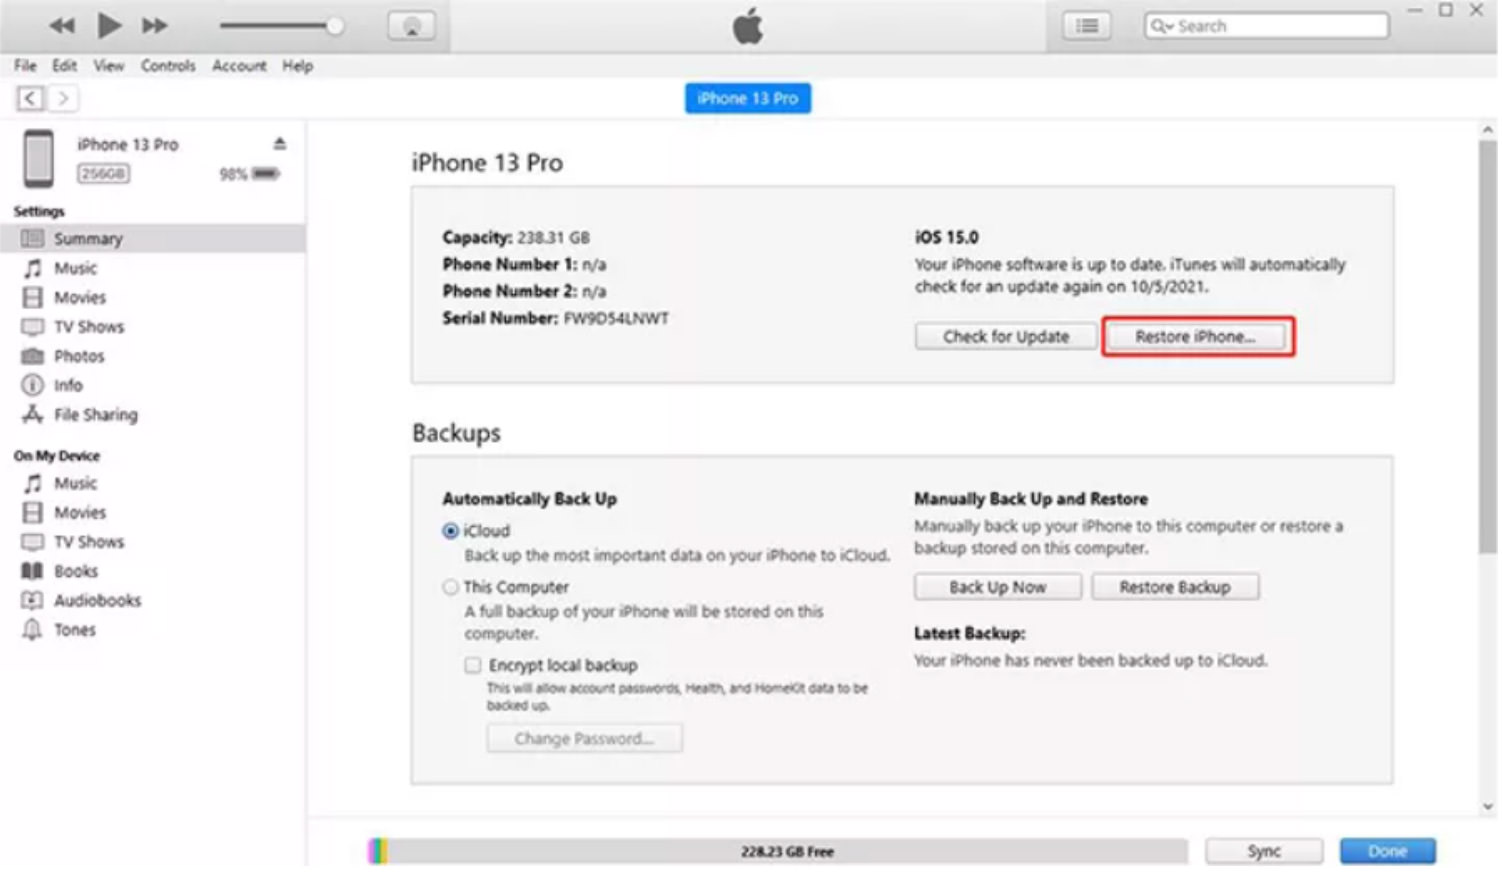Open Movies under Settings
The image size is (1502, 885).
pyautogui.click(x=79, y=297)
